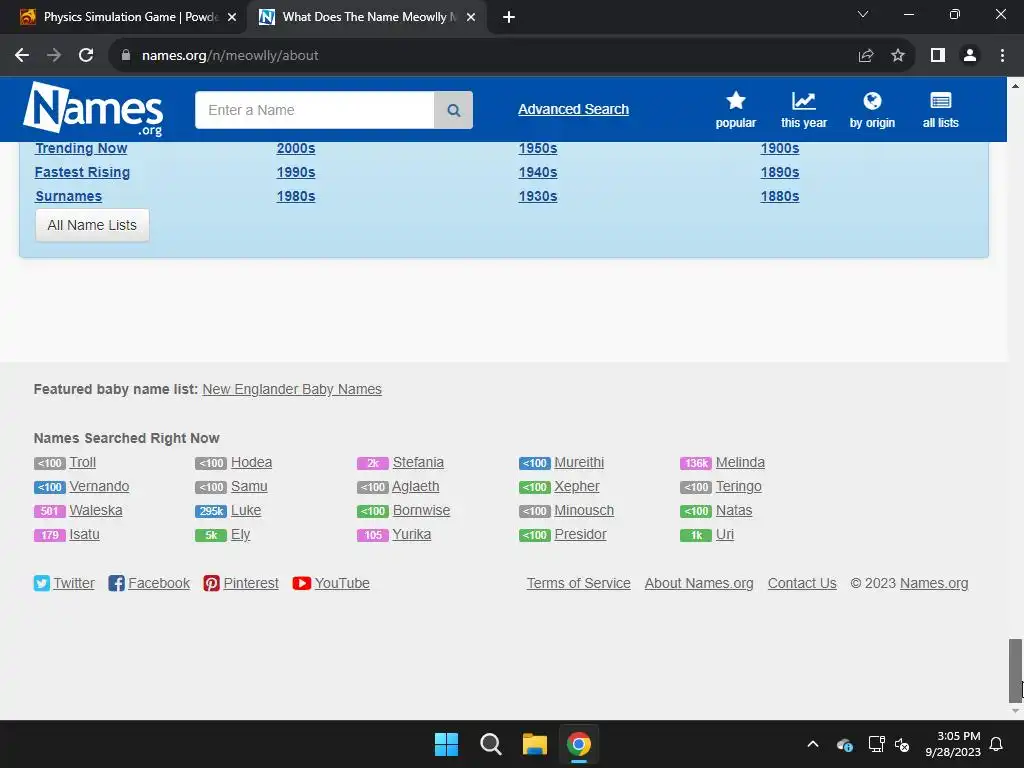
Task: Open the Chrome profile icon
Action: point(970,56)
